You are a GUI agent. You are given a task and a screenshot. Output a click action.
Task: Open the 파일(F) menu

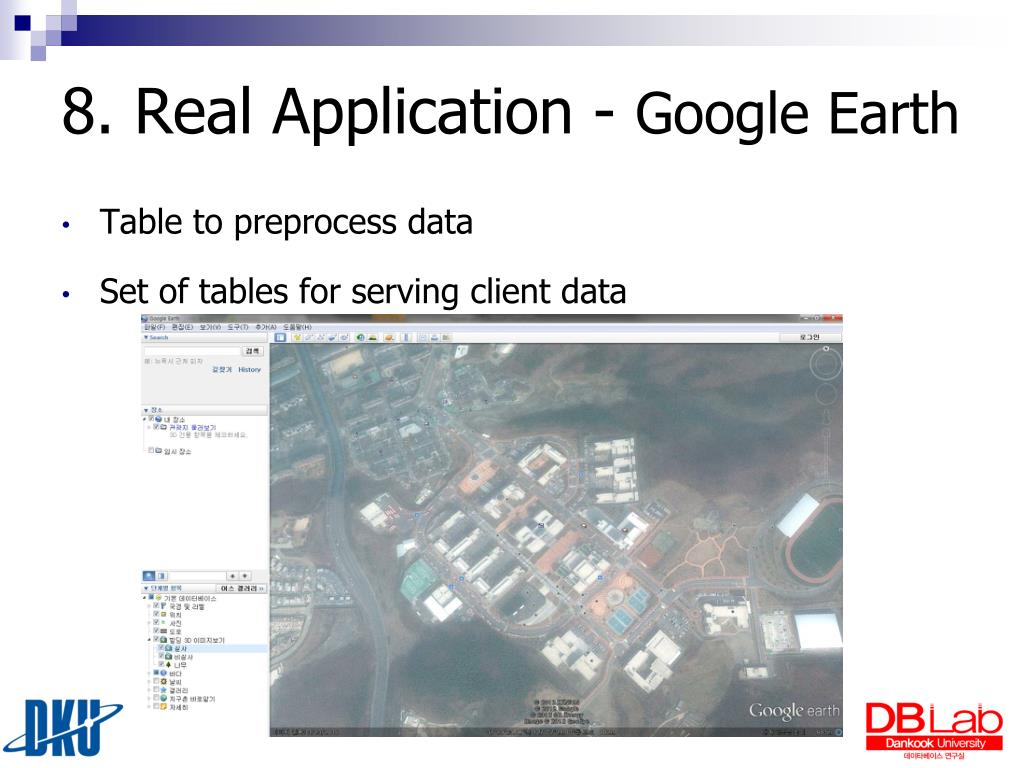coord(155,327)
